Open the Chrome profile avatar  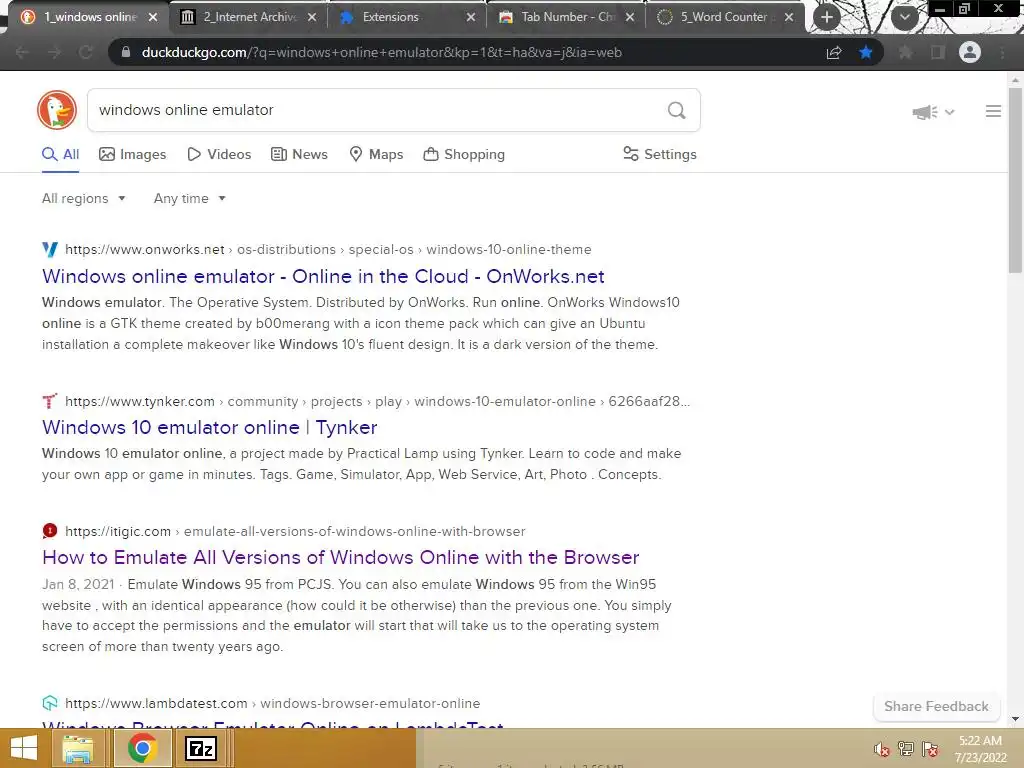pyautogui.click(x=970, y=52)
